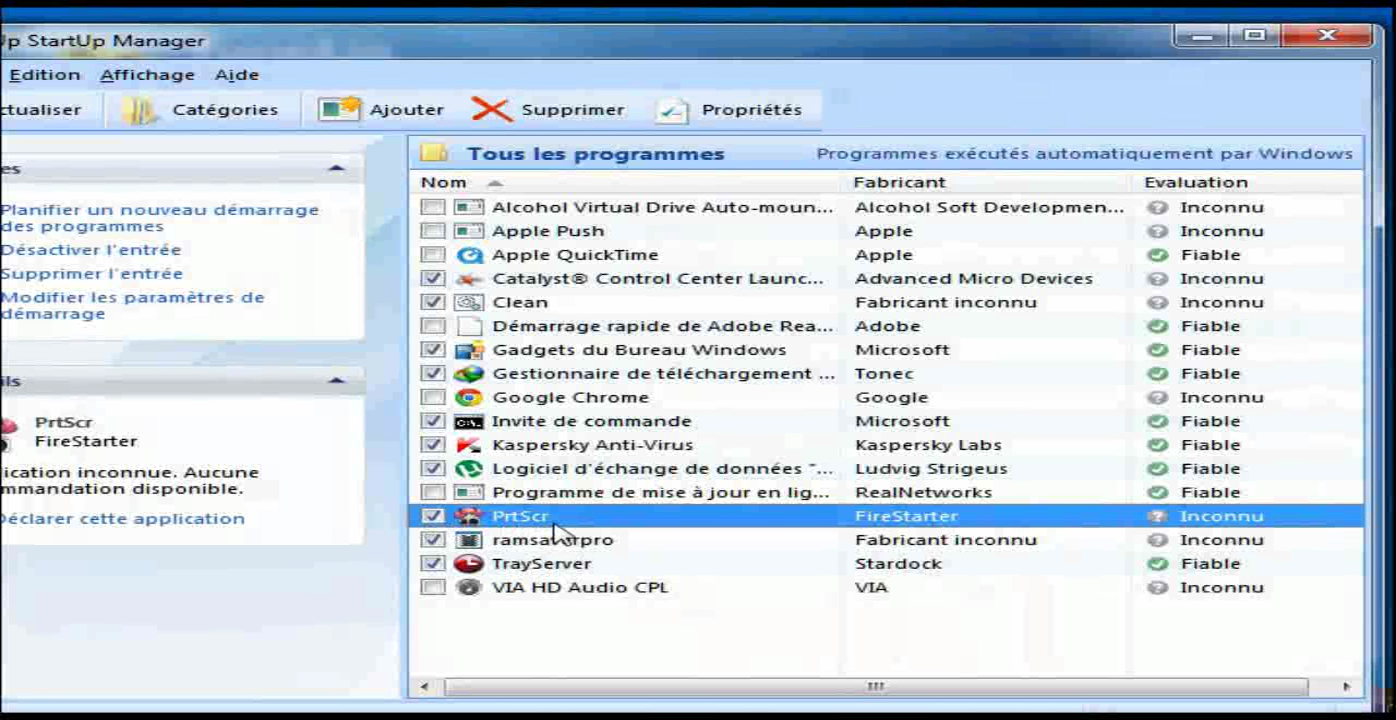Collapse the upper left tasks panel

[x=337, y=169]
